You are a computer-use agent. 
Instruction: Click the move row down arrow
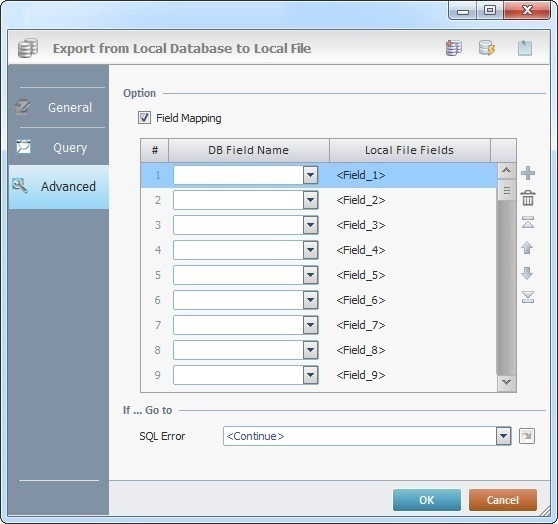coord(527,273)
